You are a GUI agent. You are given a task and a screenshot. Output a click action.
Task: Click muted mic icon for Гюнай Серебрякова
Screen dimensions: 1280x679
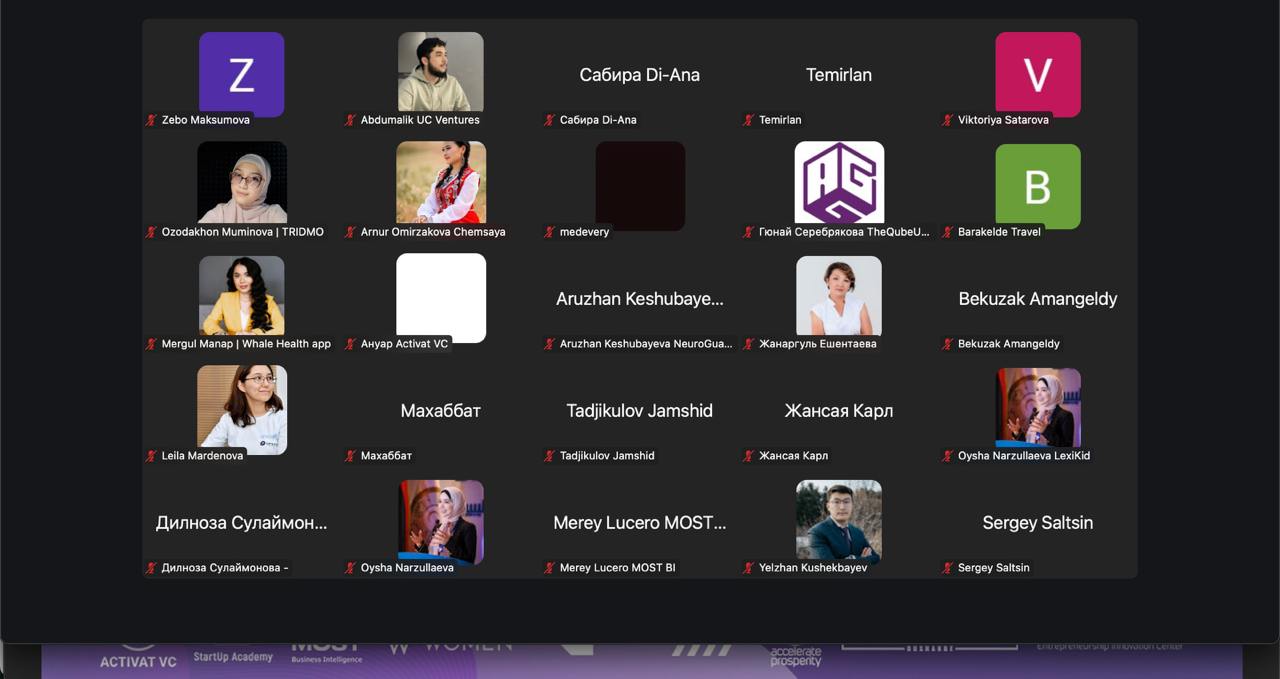[749, 232]
